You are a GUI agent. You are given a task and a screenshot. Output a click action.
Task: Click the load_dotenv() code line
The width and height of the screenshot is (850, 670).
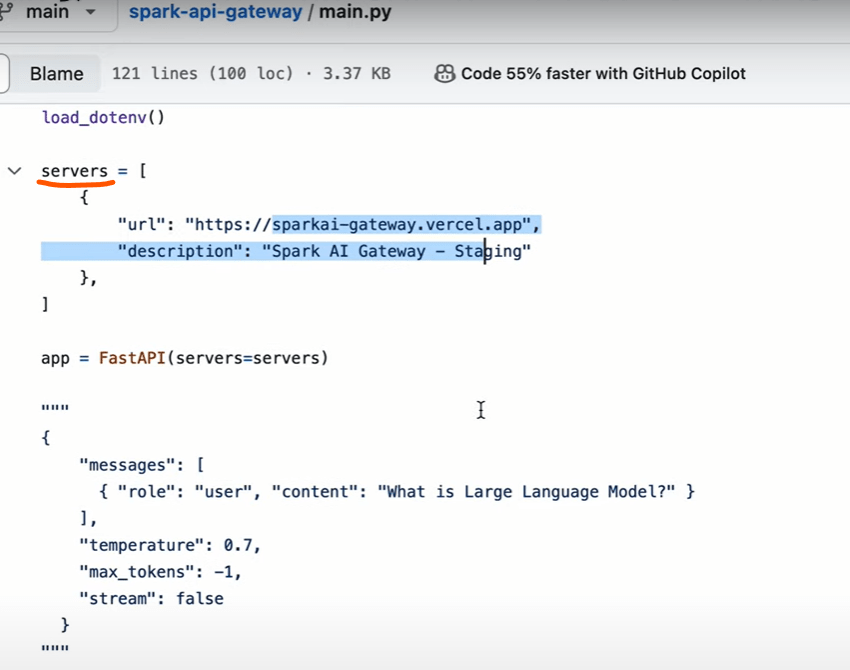click(103, 117)
